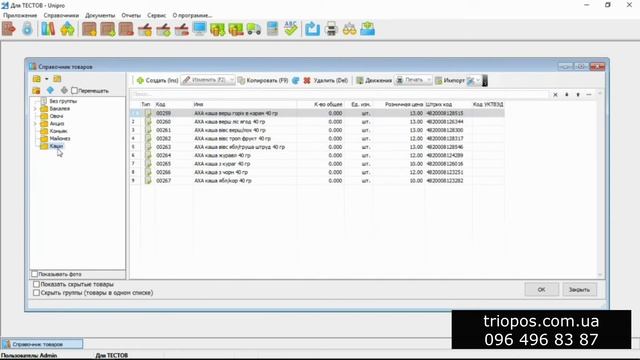Viewport: 640px width, 360px height.
Task: Select product row with code 00262
Action: coord(317,138)
